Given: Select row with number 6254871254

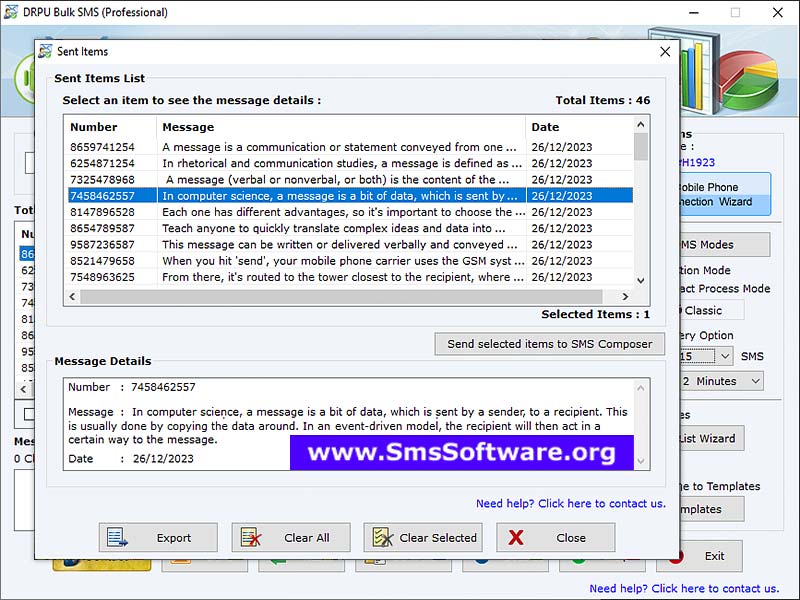Looking at the screenshot, I should 350,163.
